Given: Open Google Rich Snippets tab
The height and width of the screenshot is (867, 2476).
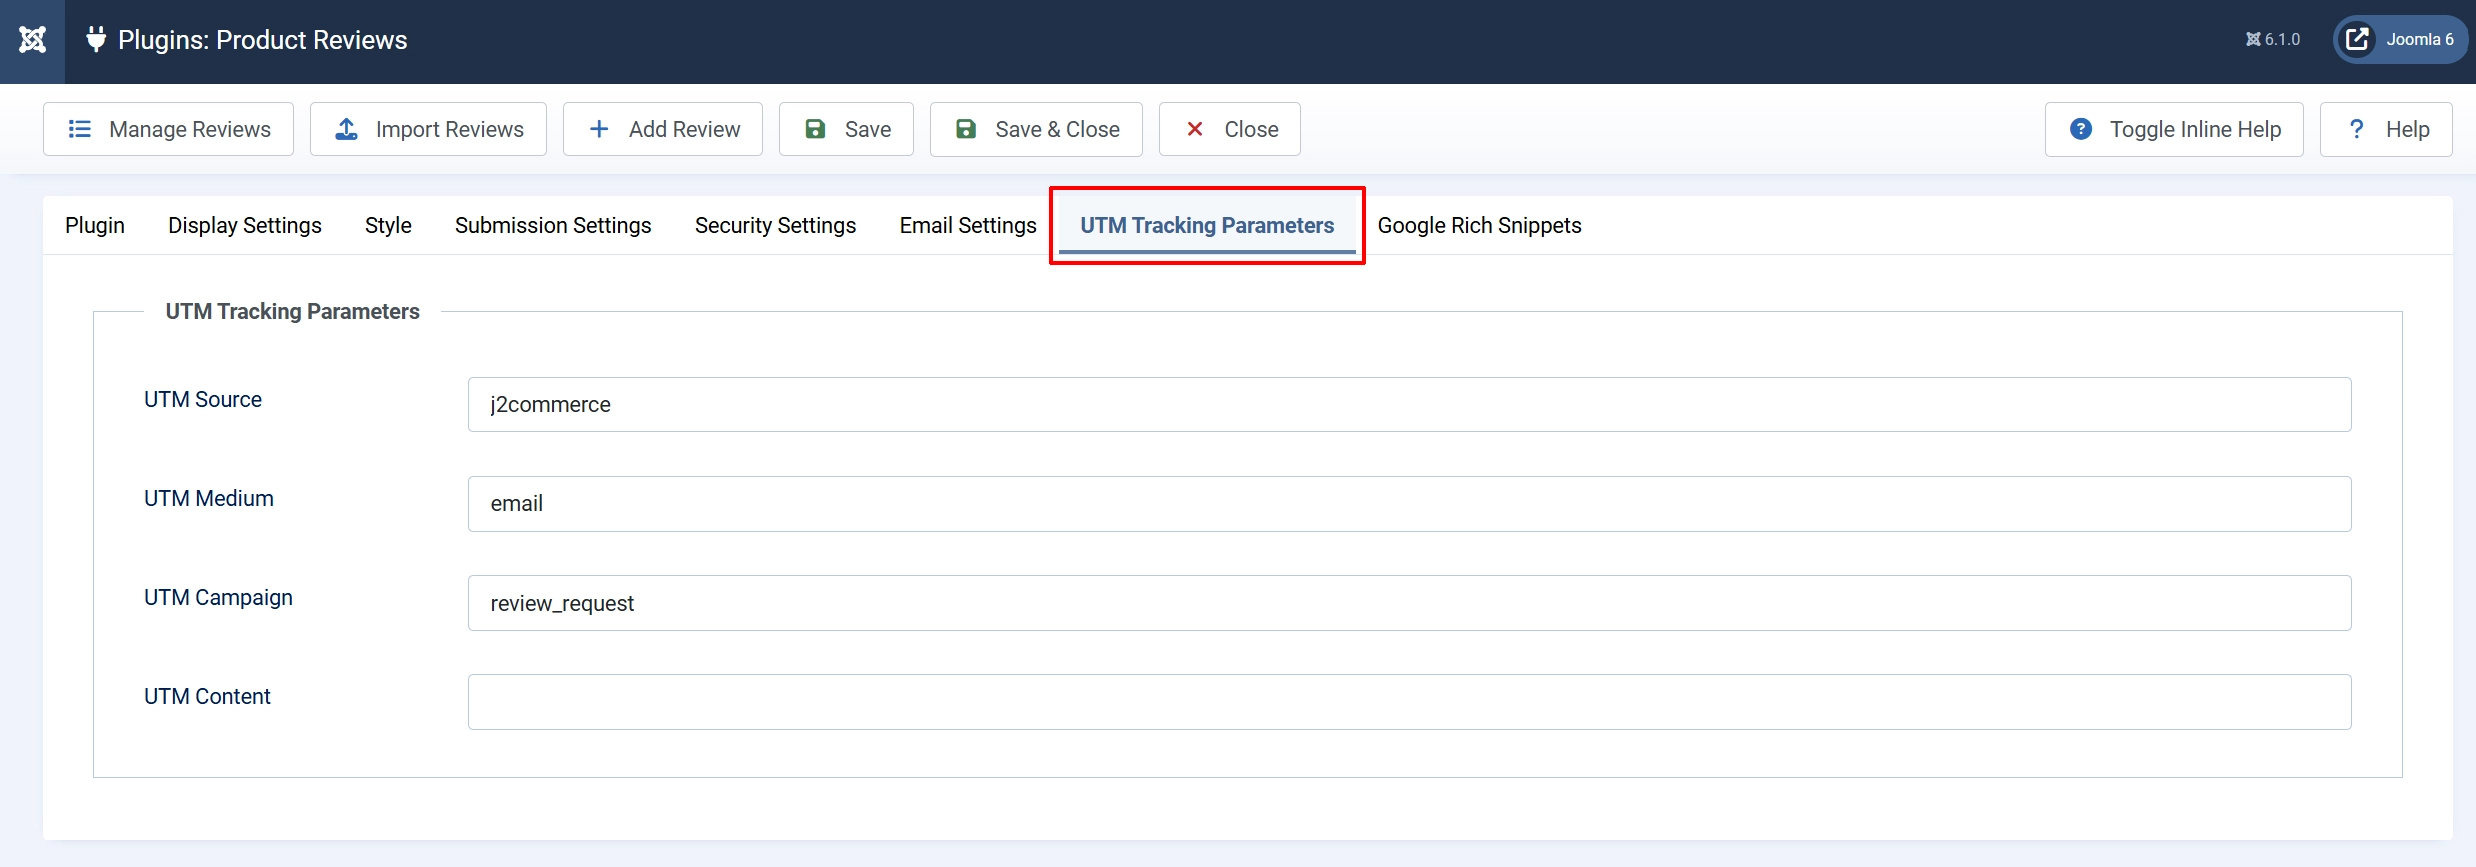Looking at the screenshot, I should (x=1479, y=226).
